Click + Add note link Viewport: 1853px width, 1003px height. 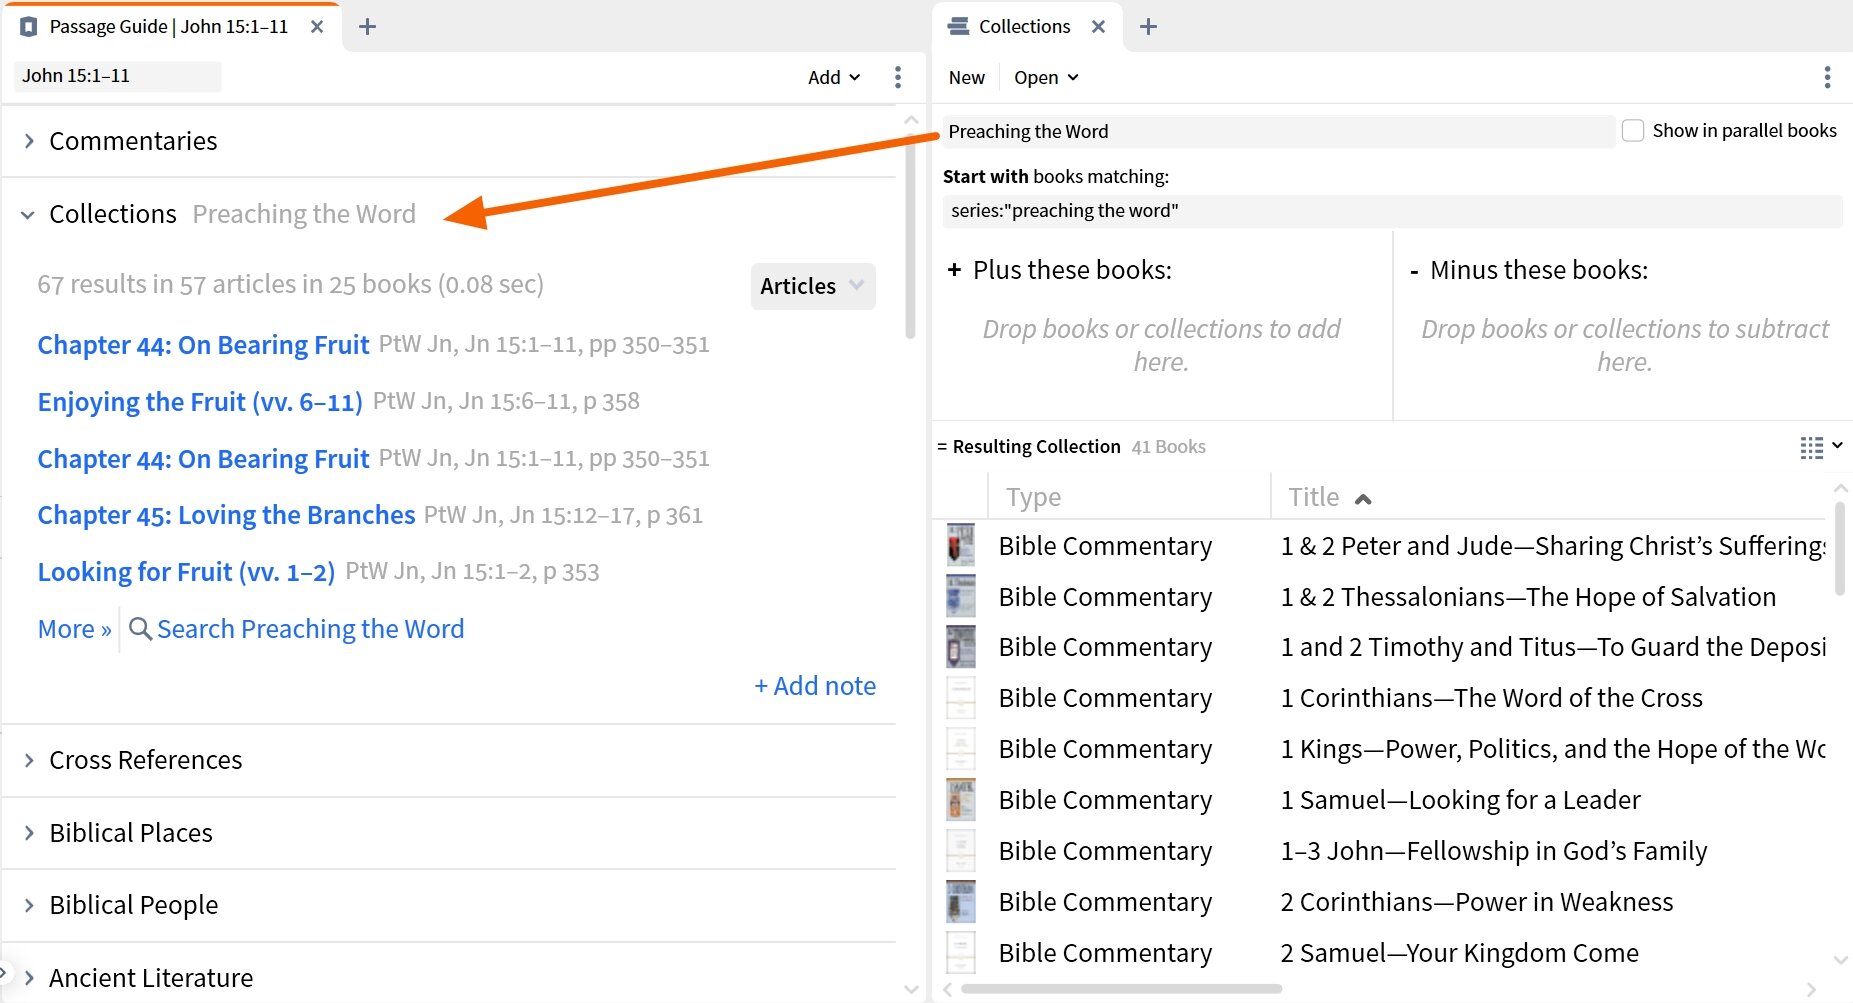[815, 686]
